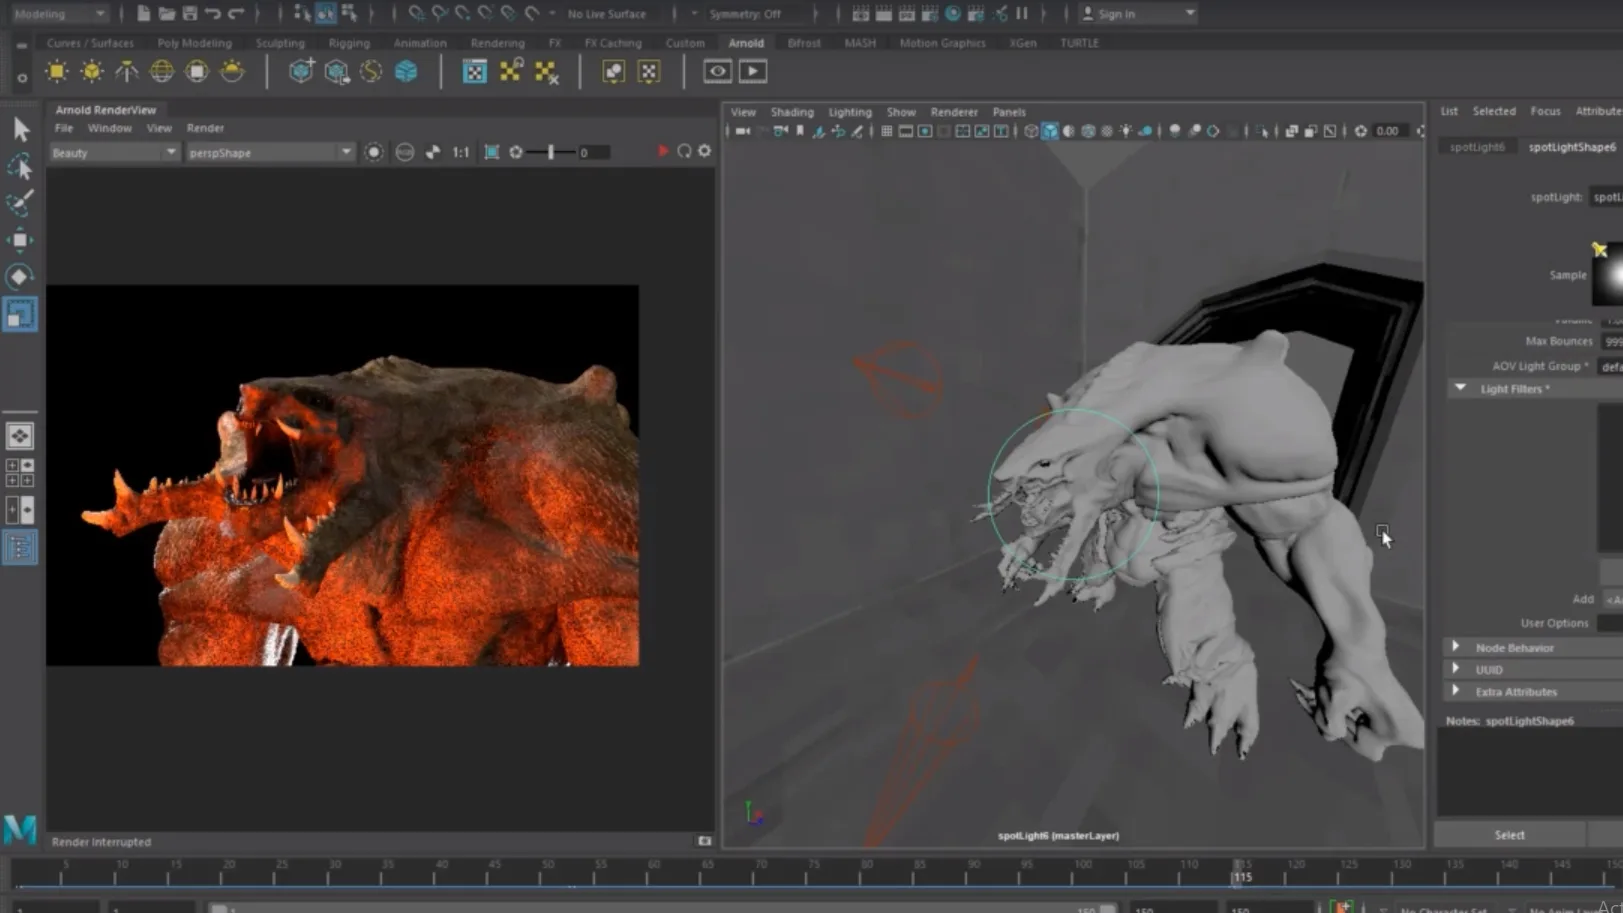Open the Lighting menu in the viewport panel
This screenshot has height=913, width=1623.
click(849, 112)
